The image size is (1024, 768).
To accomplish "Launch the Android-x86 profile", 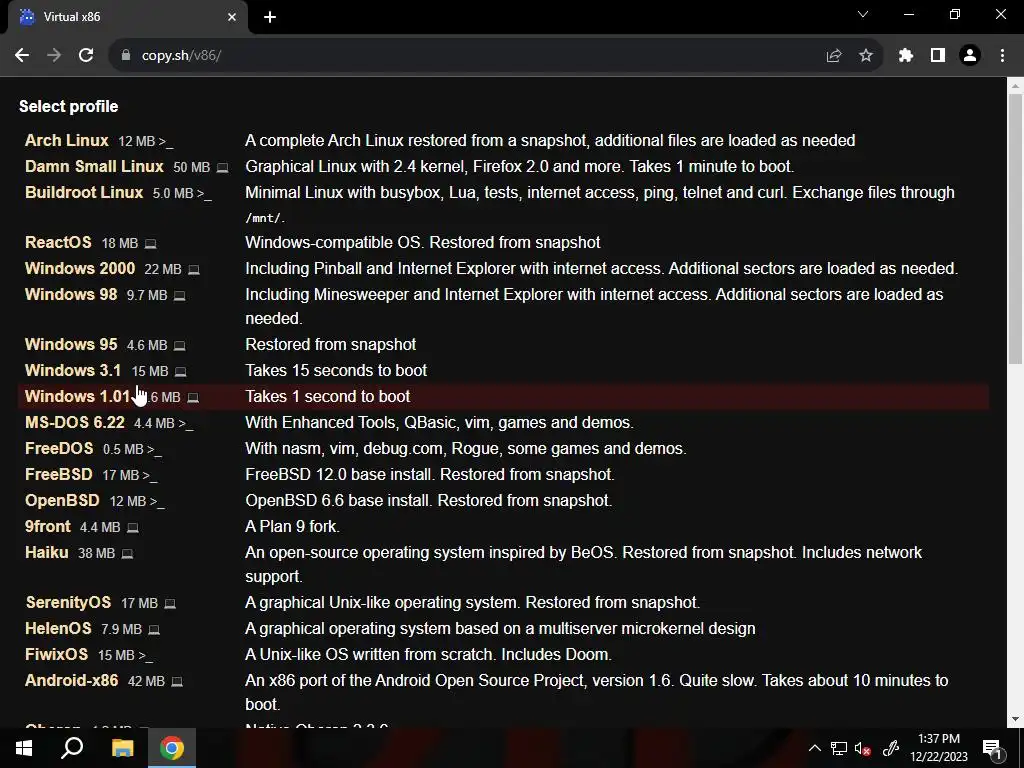I will point(72,680).
